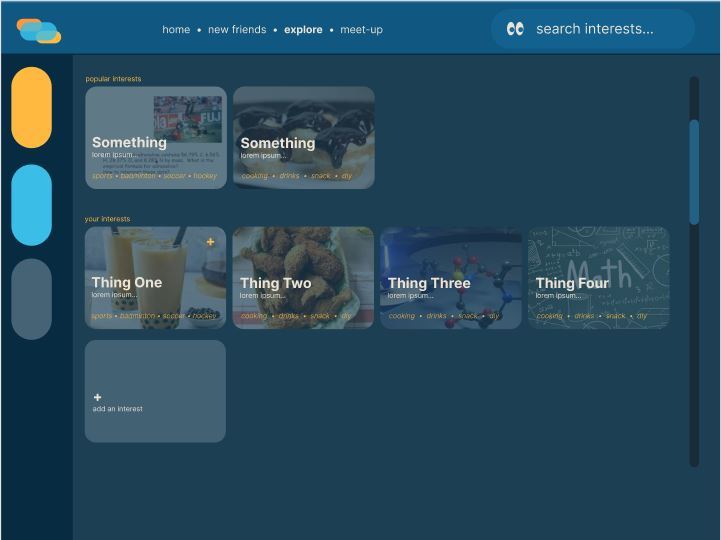The image size is (721, 540).
Task: Select the blue pill in the sidebar
Action: [31, 205]
